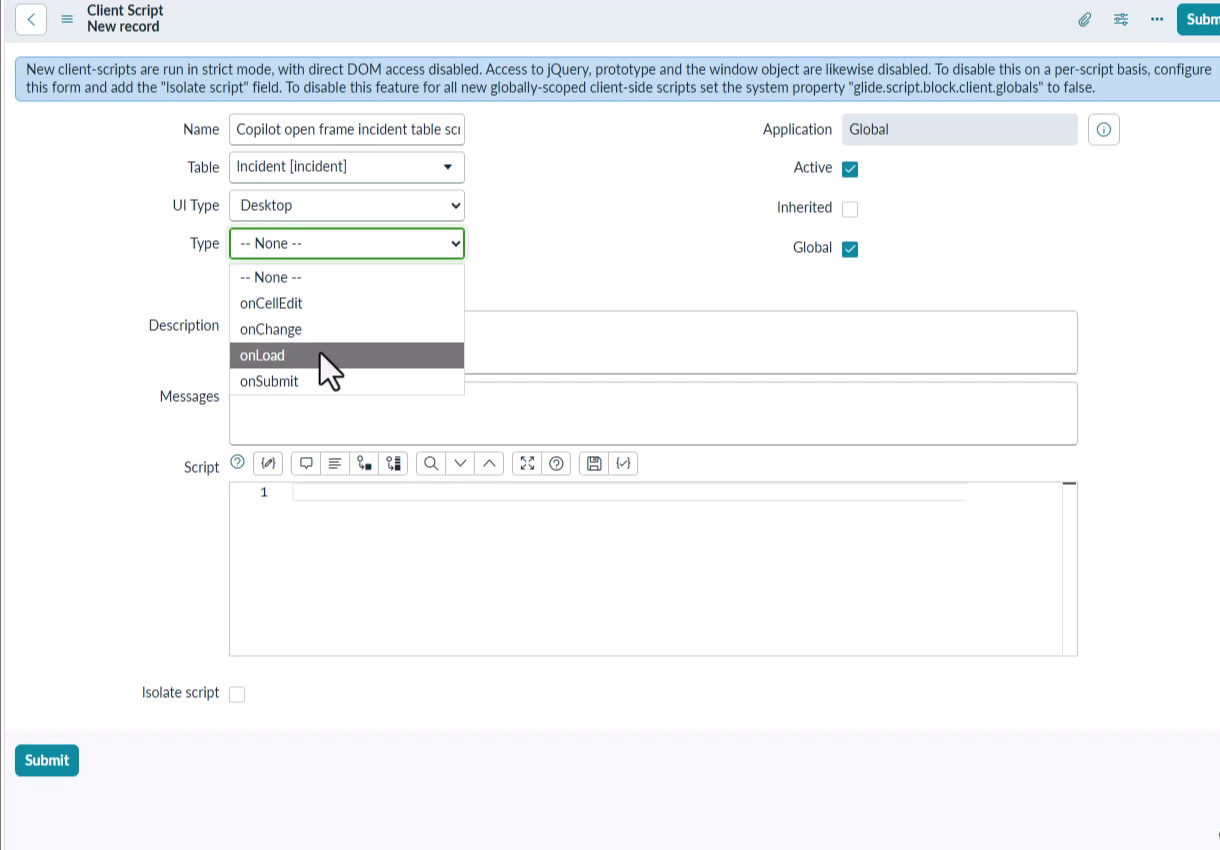Choose onSubmit from Type list

point(347,381)
